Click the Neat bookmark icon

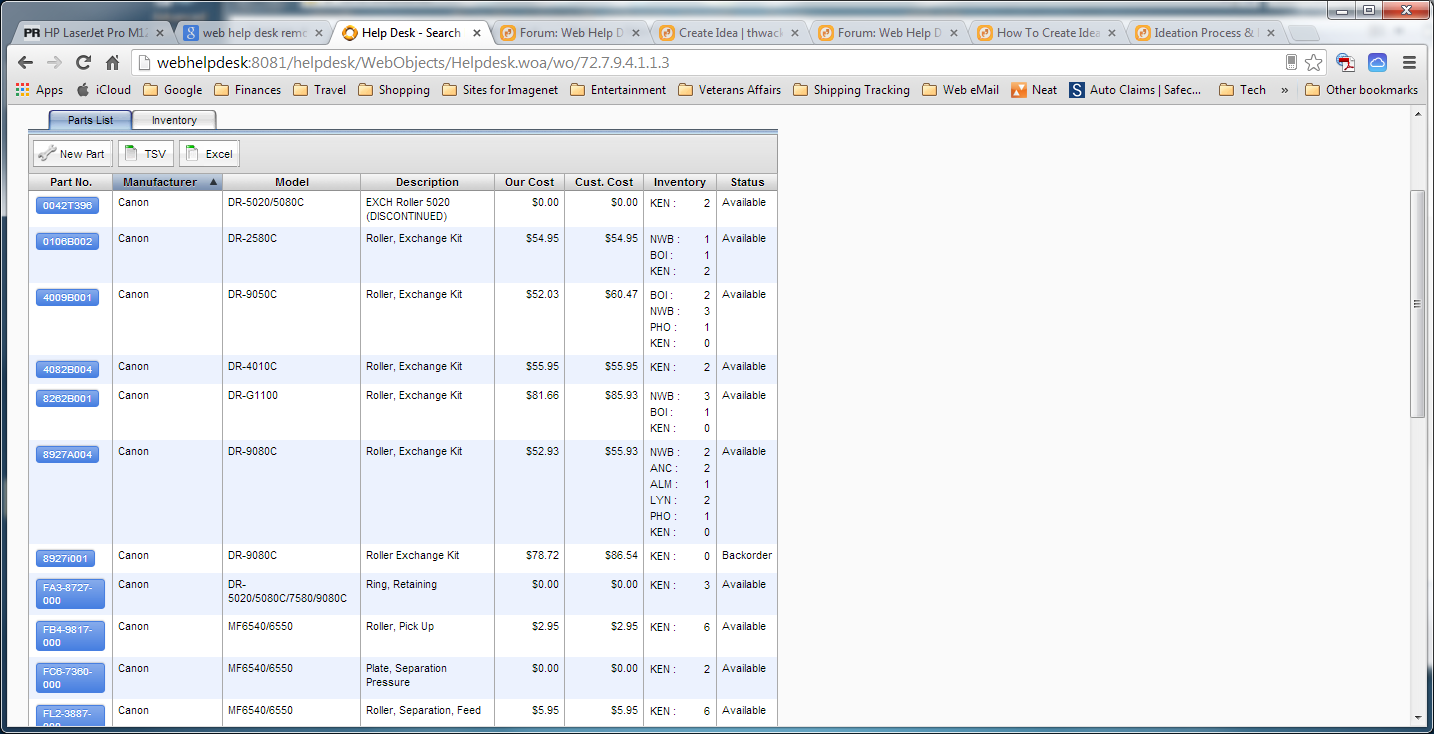point(1019,89)
